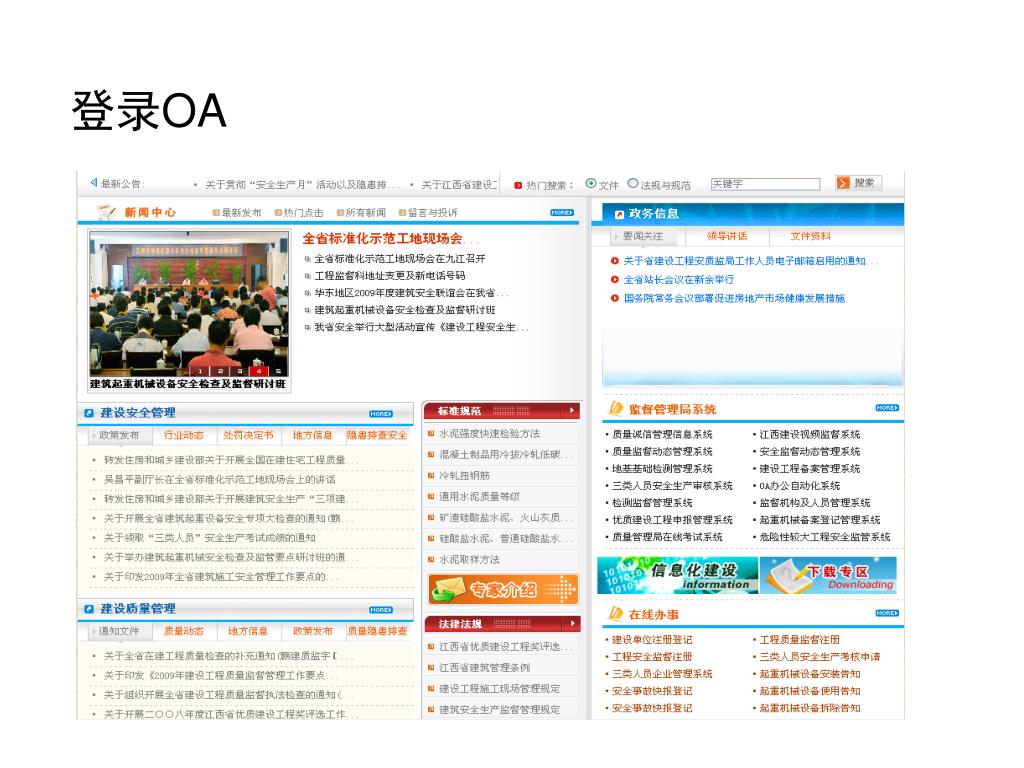The height and width of the screenshot is (768, 1024).
Task: Switch to 质量动态 tab
Action: click(184, 631)
